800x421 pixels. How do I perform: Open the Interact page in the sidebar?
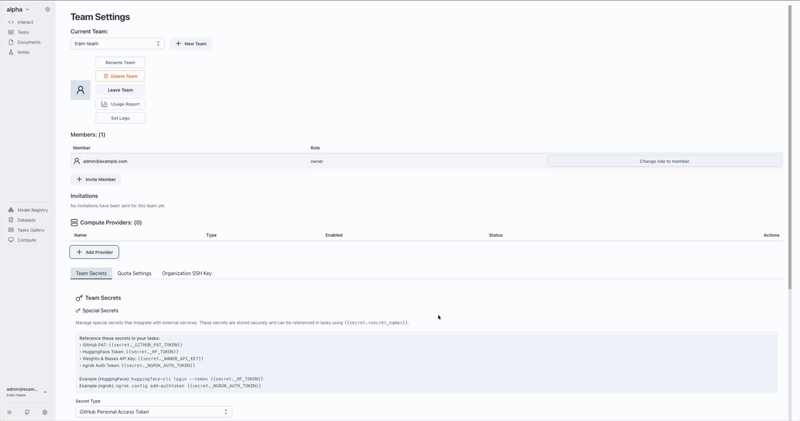25,22
